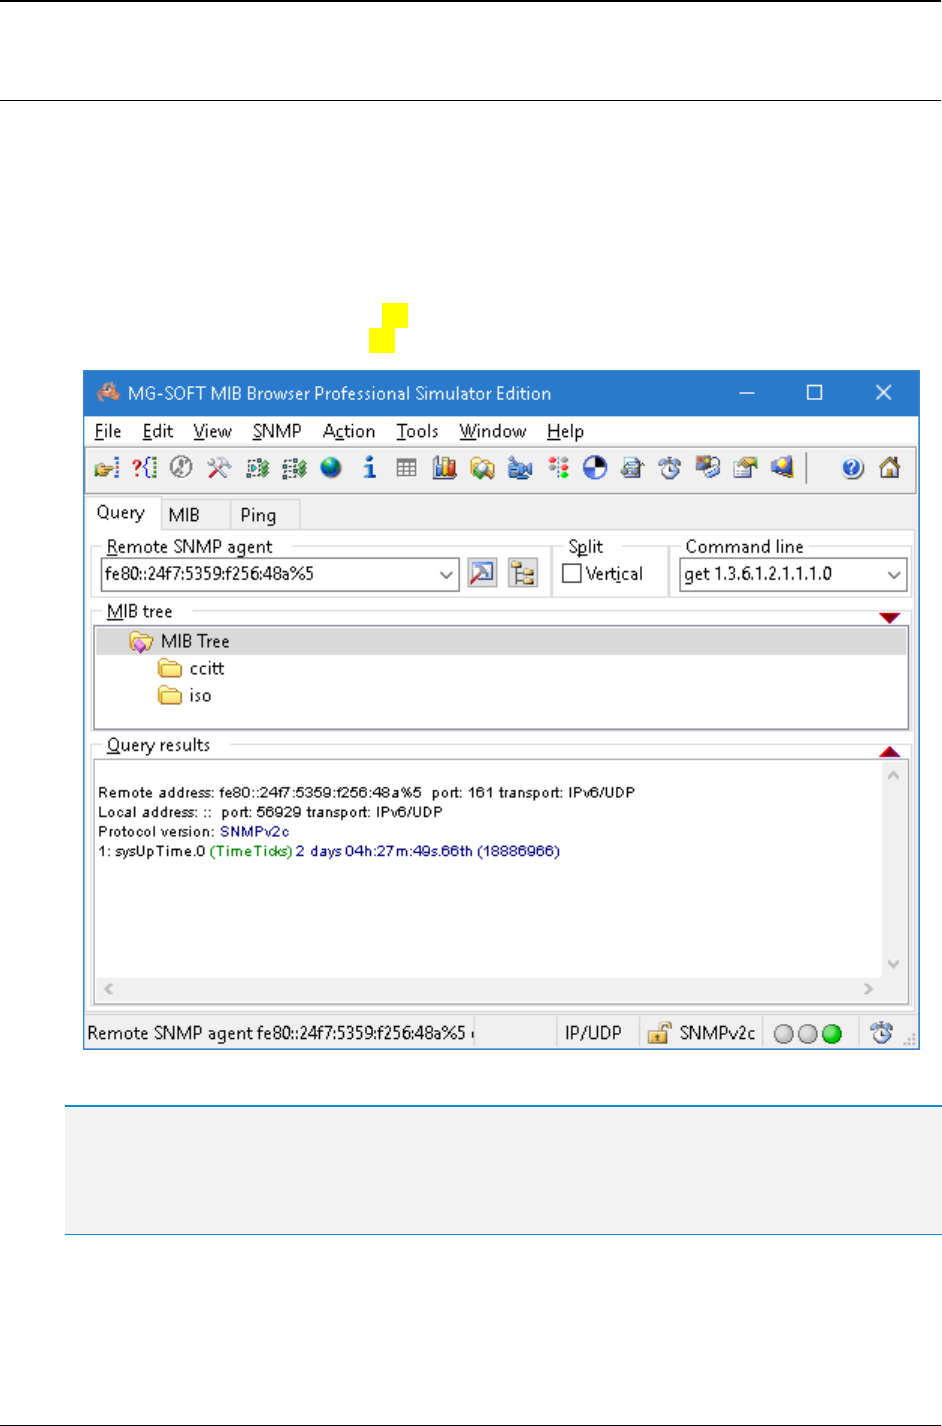Open the File menu
The image size is (942, 1426).
(x=108, y=431)
